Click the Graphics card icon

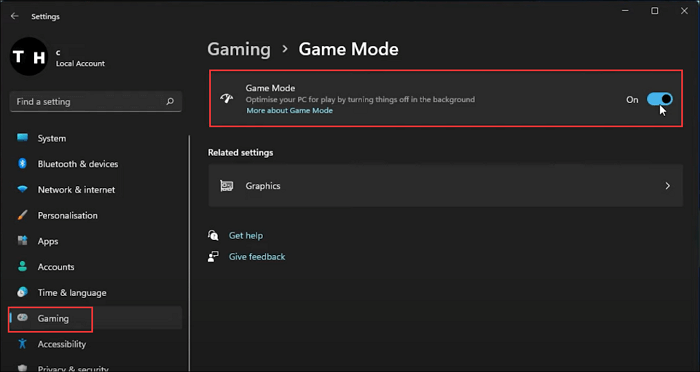coord(227,186)
